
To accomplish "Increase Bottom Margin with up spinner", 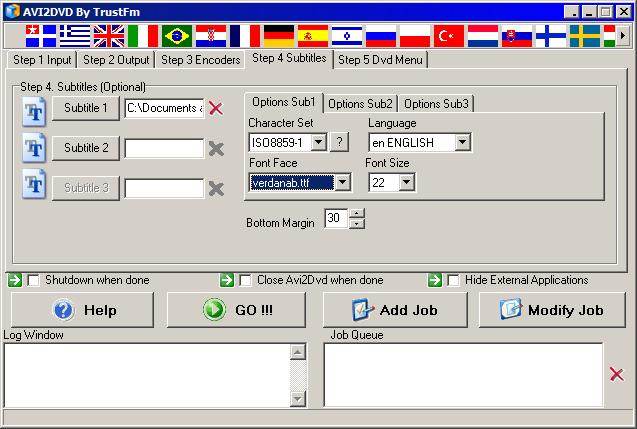I will tap(357, 213).
